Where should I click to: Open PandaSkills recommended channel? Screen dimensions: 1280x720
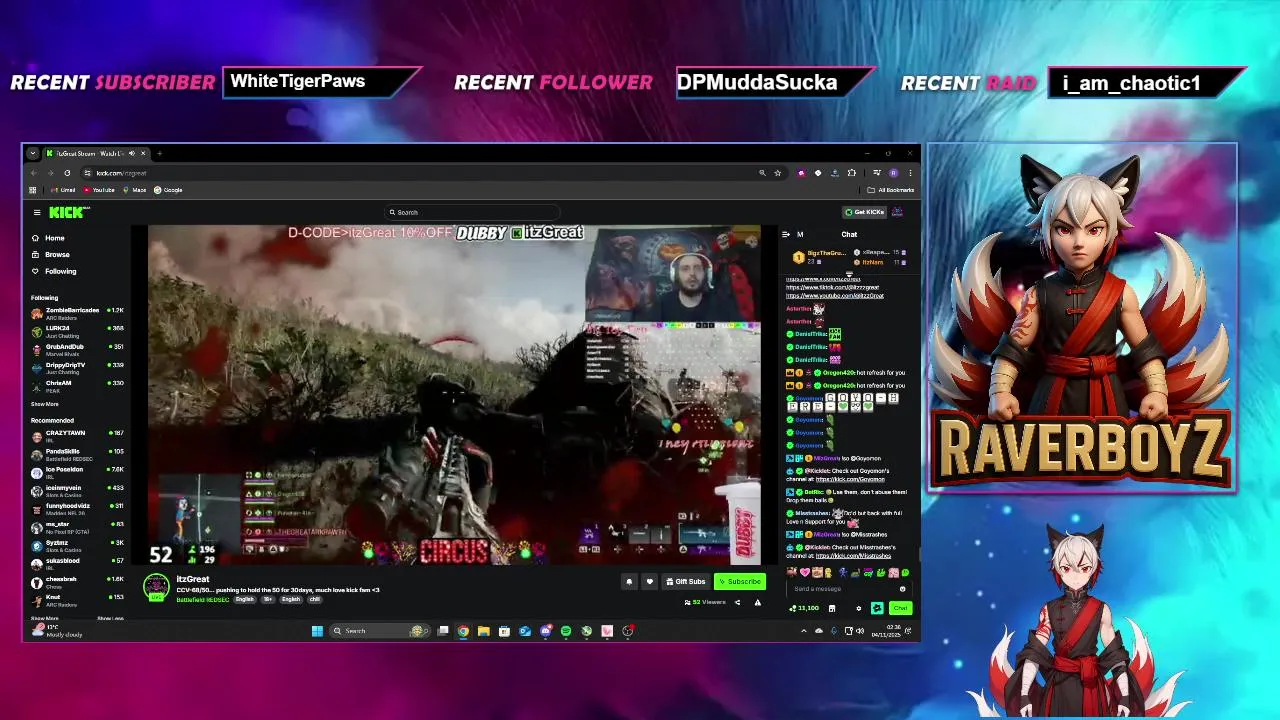(x=78, y=453)
